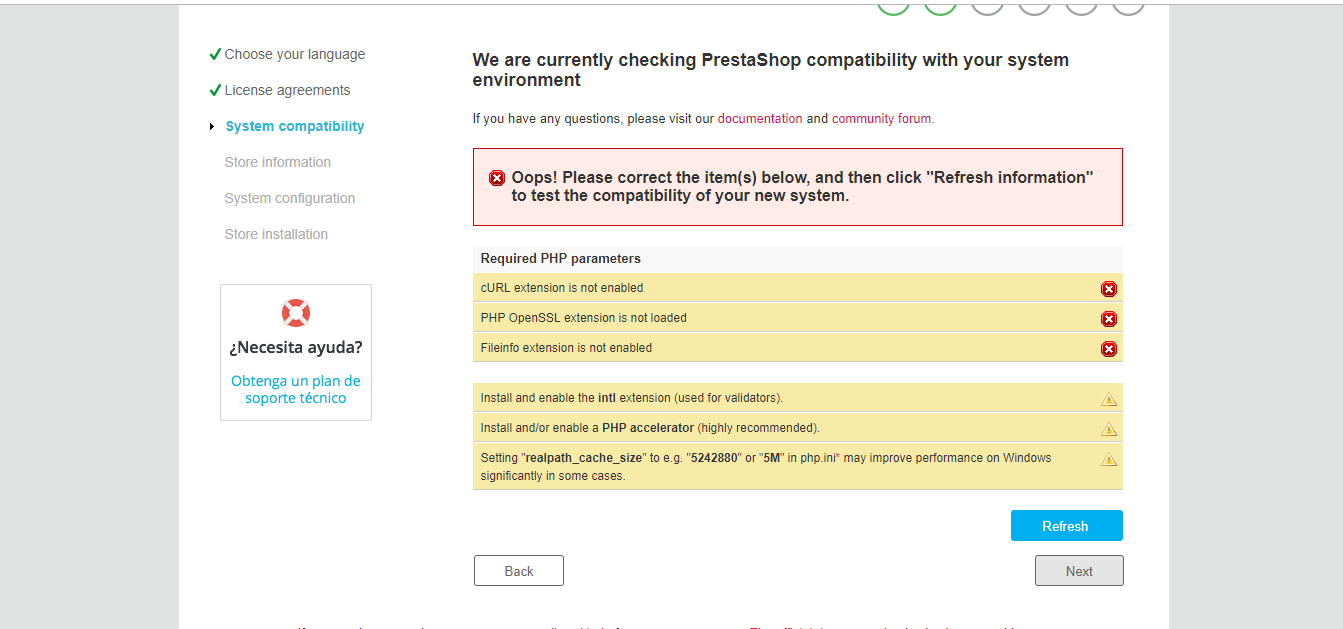Select the Store information step
1343x629 pixels.
pyautogui.click(x=278, y=162)
